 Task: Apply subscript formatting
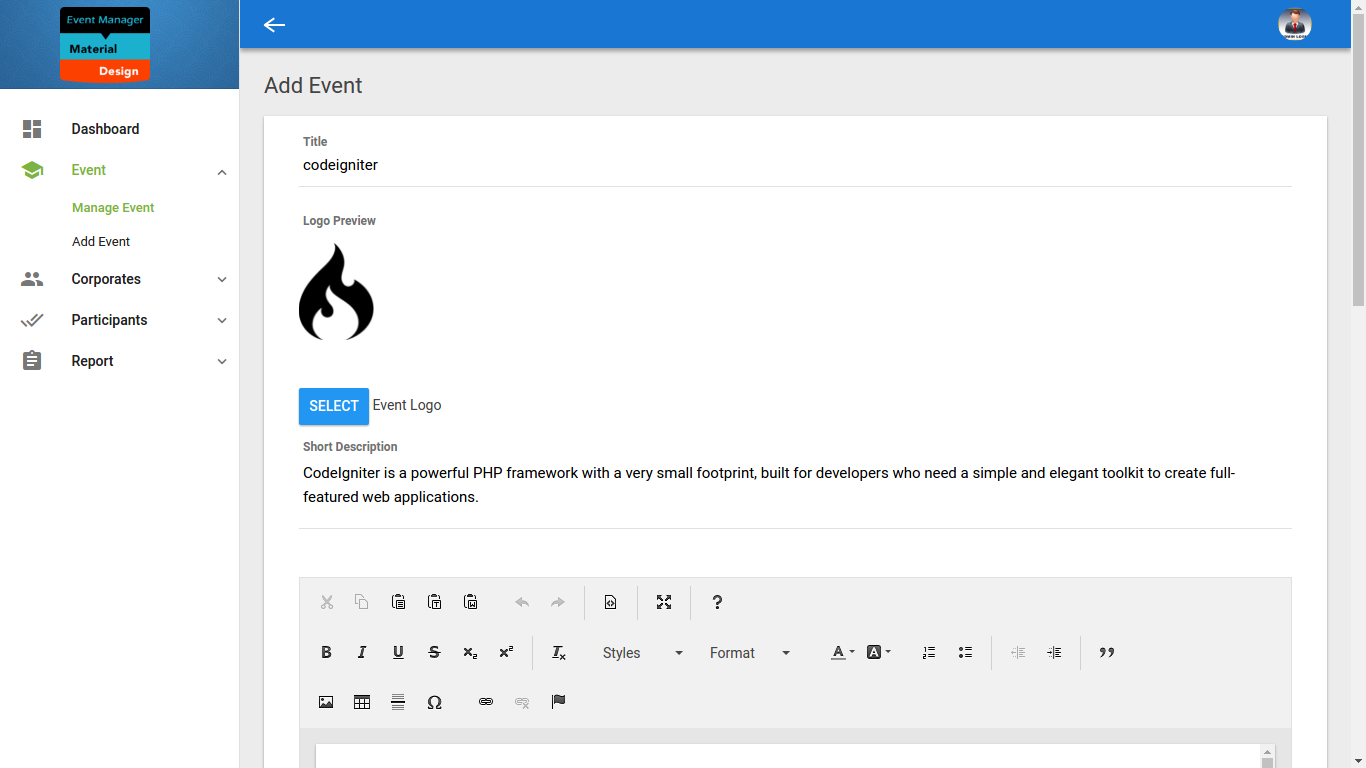pos(470,652)
